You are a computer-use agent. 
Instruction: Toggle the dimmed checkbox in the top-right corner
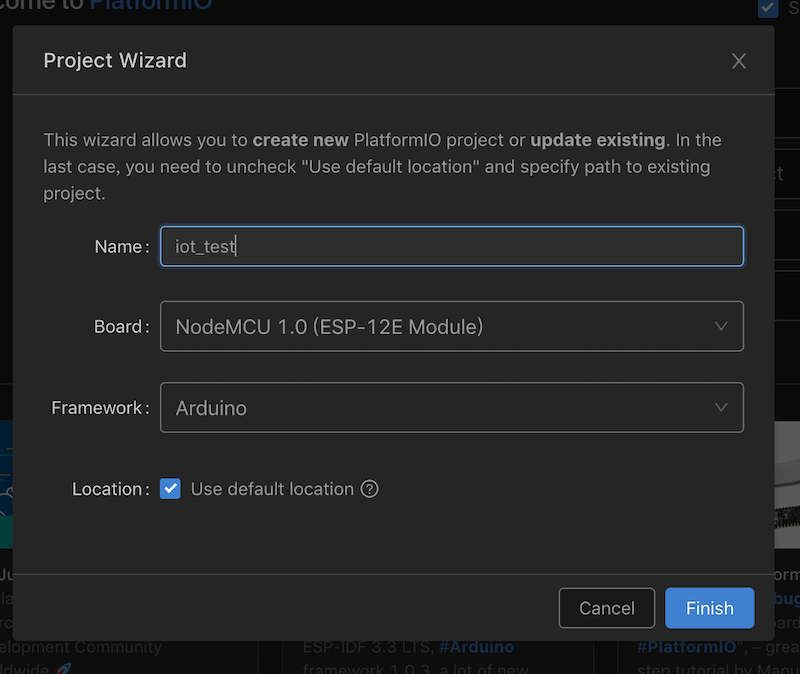click(768, 8)
